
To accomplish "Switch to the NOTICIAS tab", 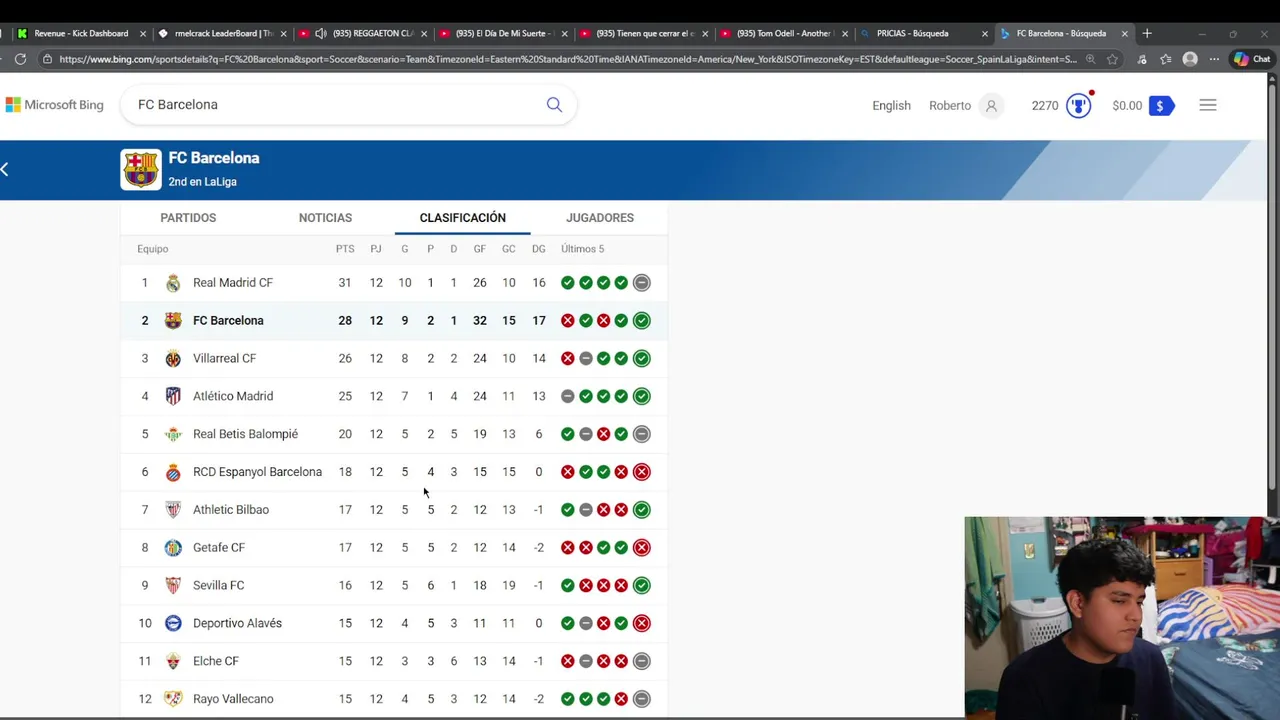I will [x=325, y=218].
